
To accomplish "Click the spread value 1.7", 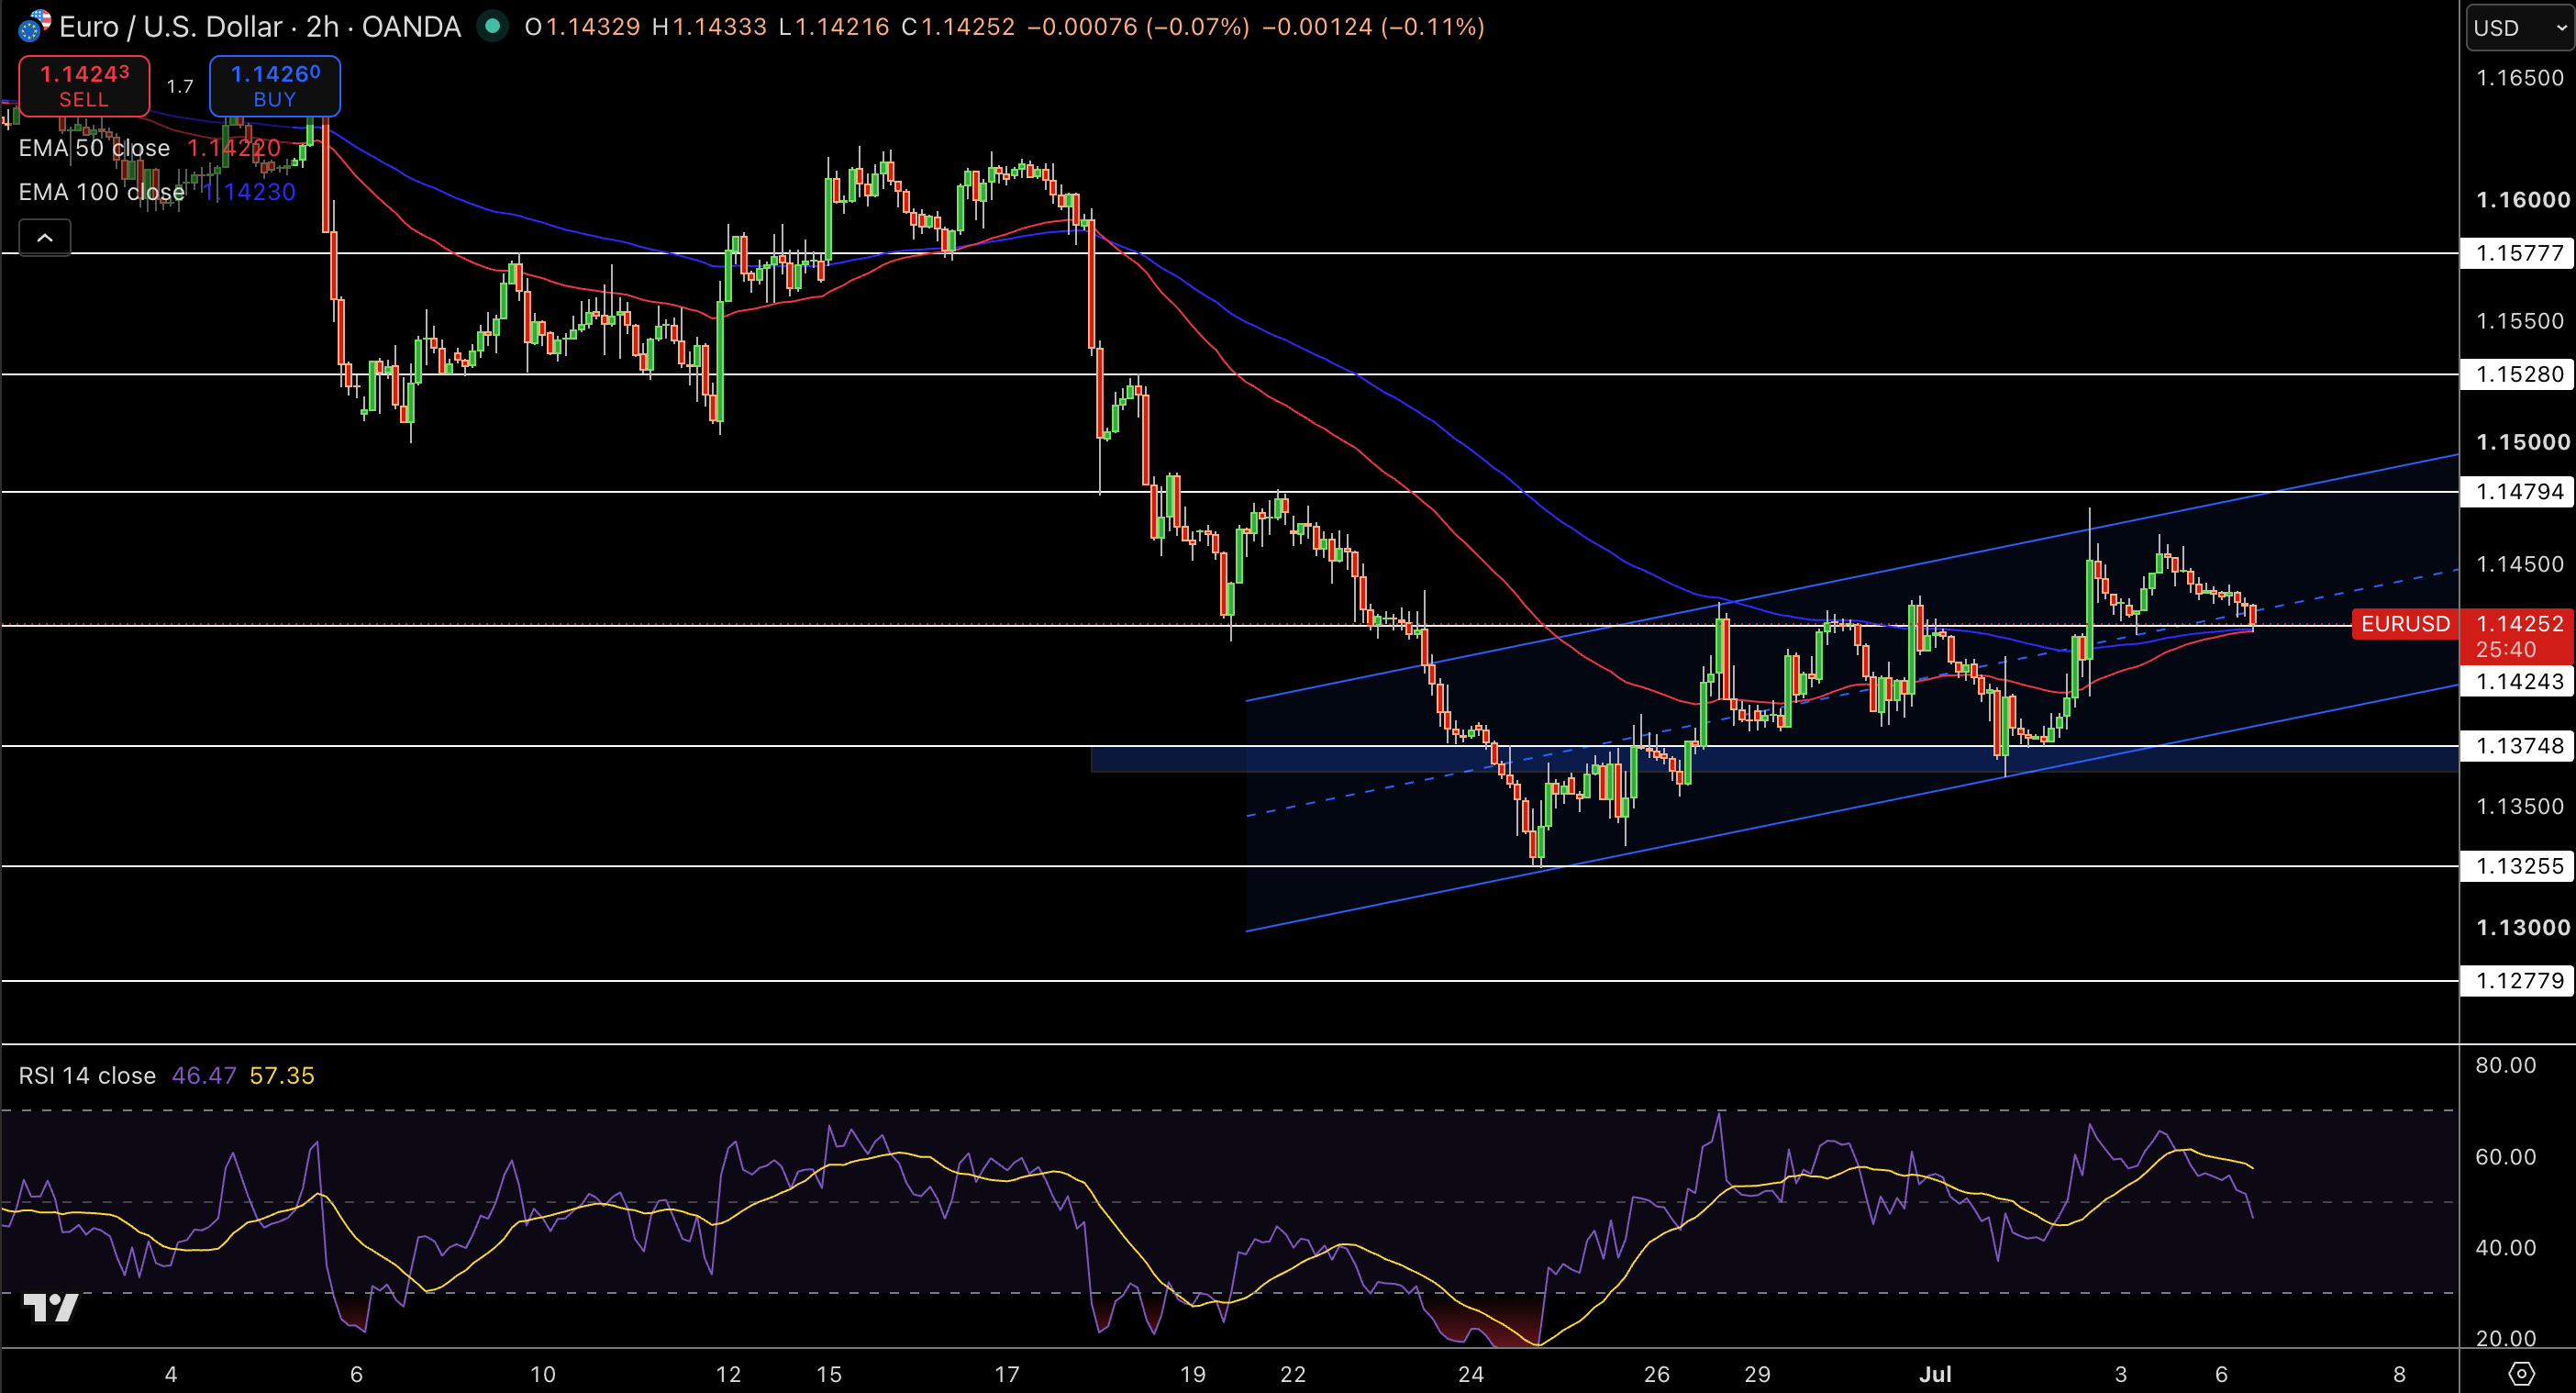I will coord(180,87).
